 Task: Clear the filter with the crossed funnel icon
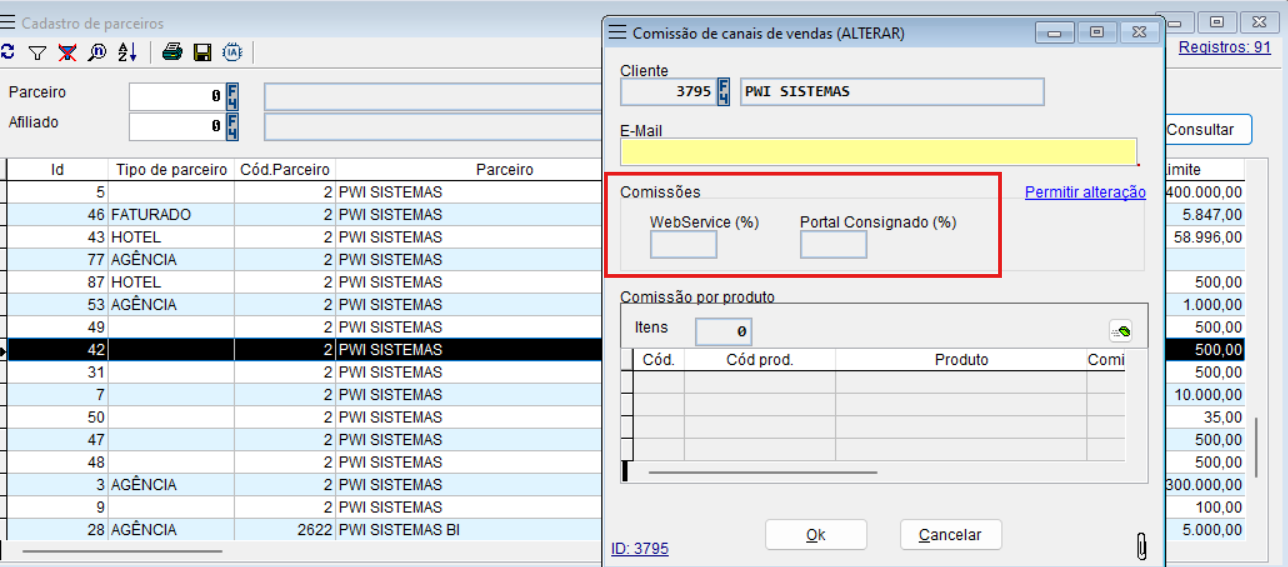(x=67, y=53)
